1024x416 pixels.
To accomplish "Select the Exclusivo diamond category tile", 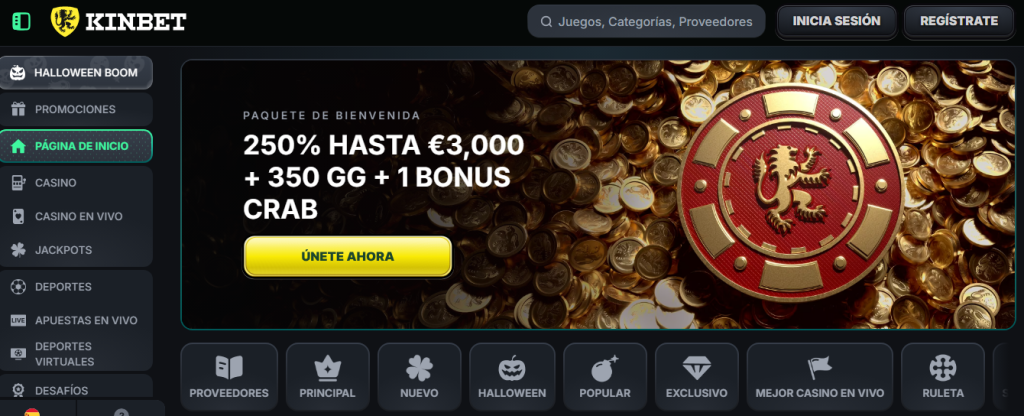I will tap(696, 377).
